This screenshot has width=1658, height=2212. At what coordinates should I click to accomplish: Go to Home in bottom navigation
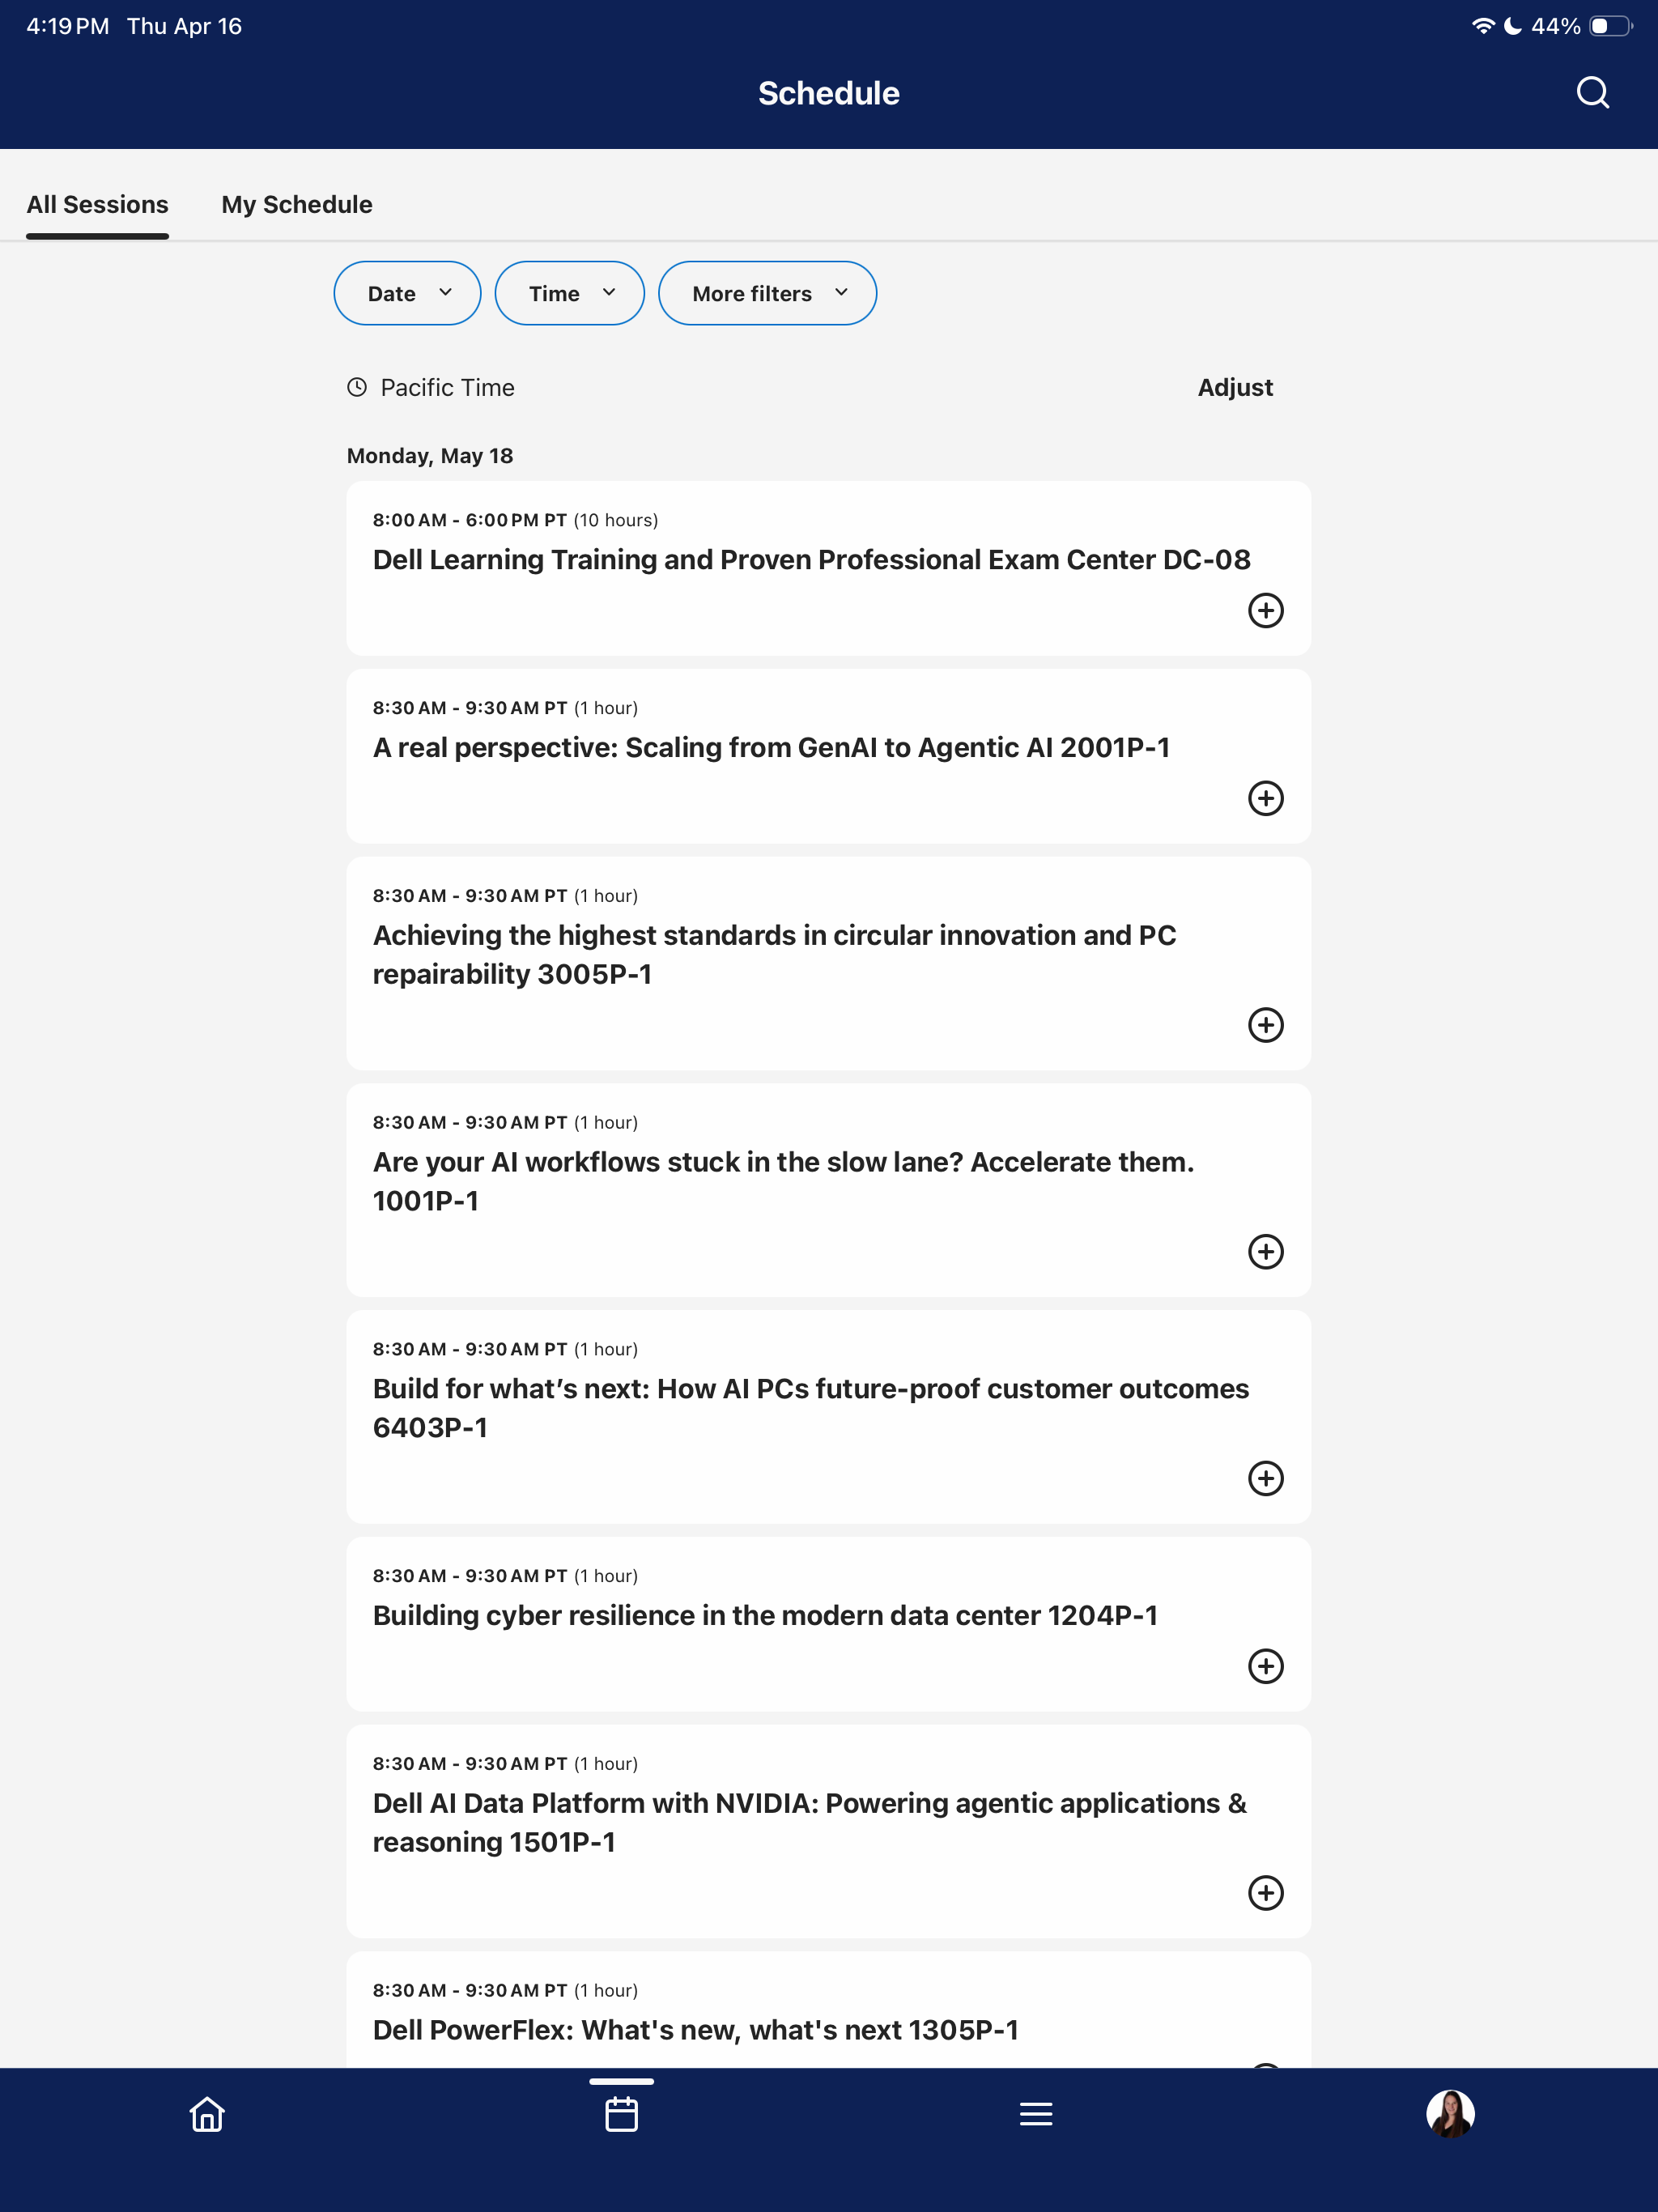click(x=207, y=2114)
